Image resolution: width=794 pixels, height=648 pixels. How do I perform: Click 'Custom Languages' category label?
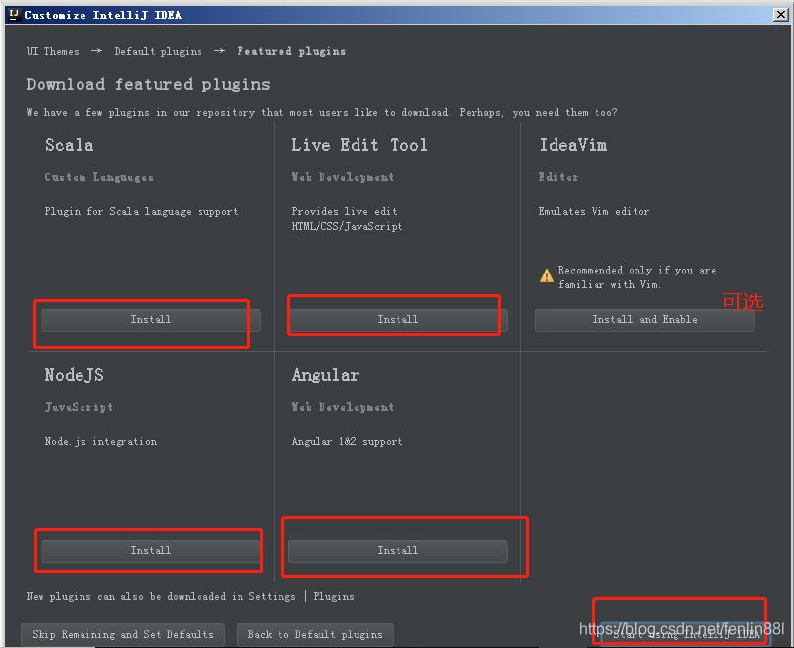(99, 177)
